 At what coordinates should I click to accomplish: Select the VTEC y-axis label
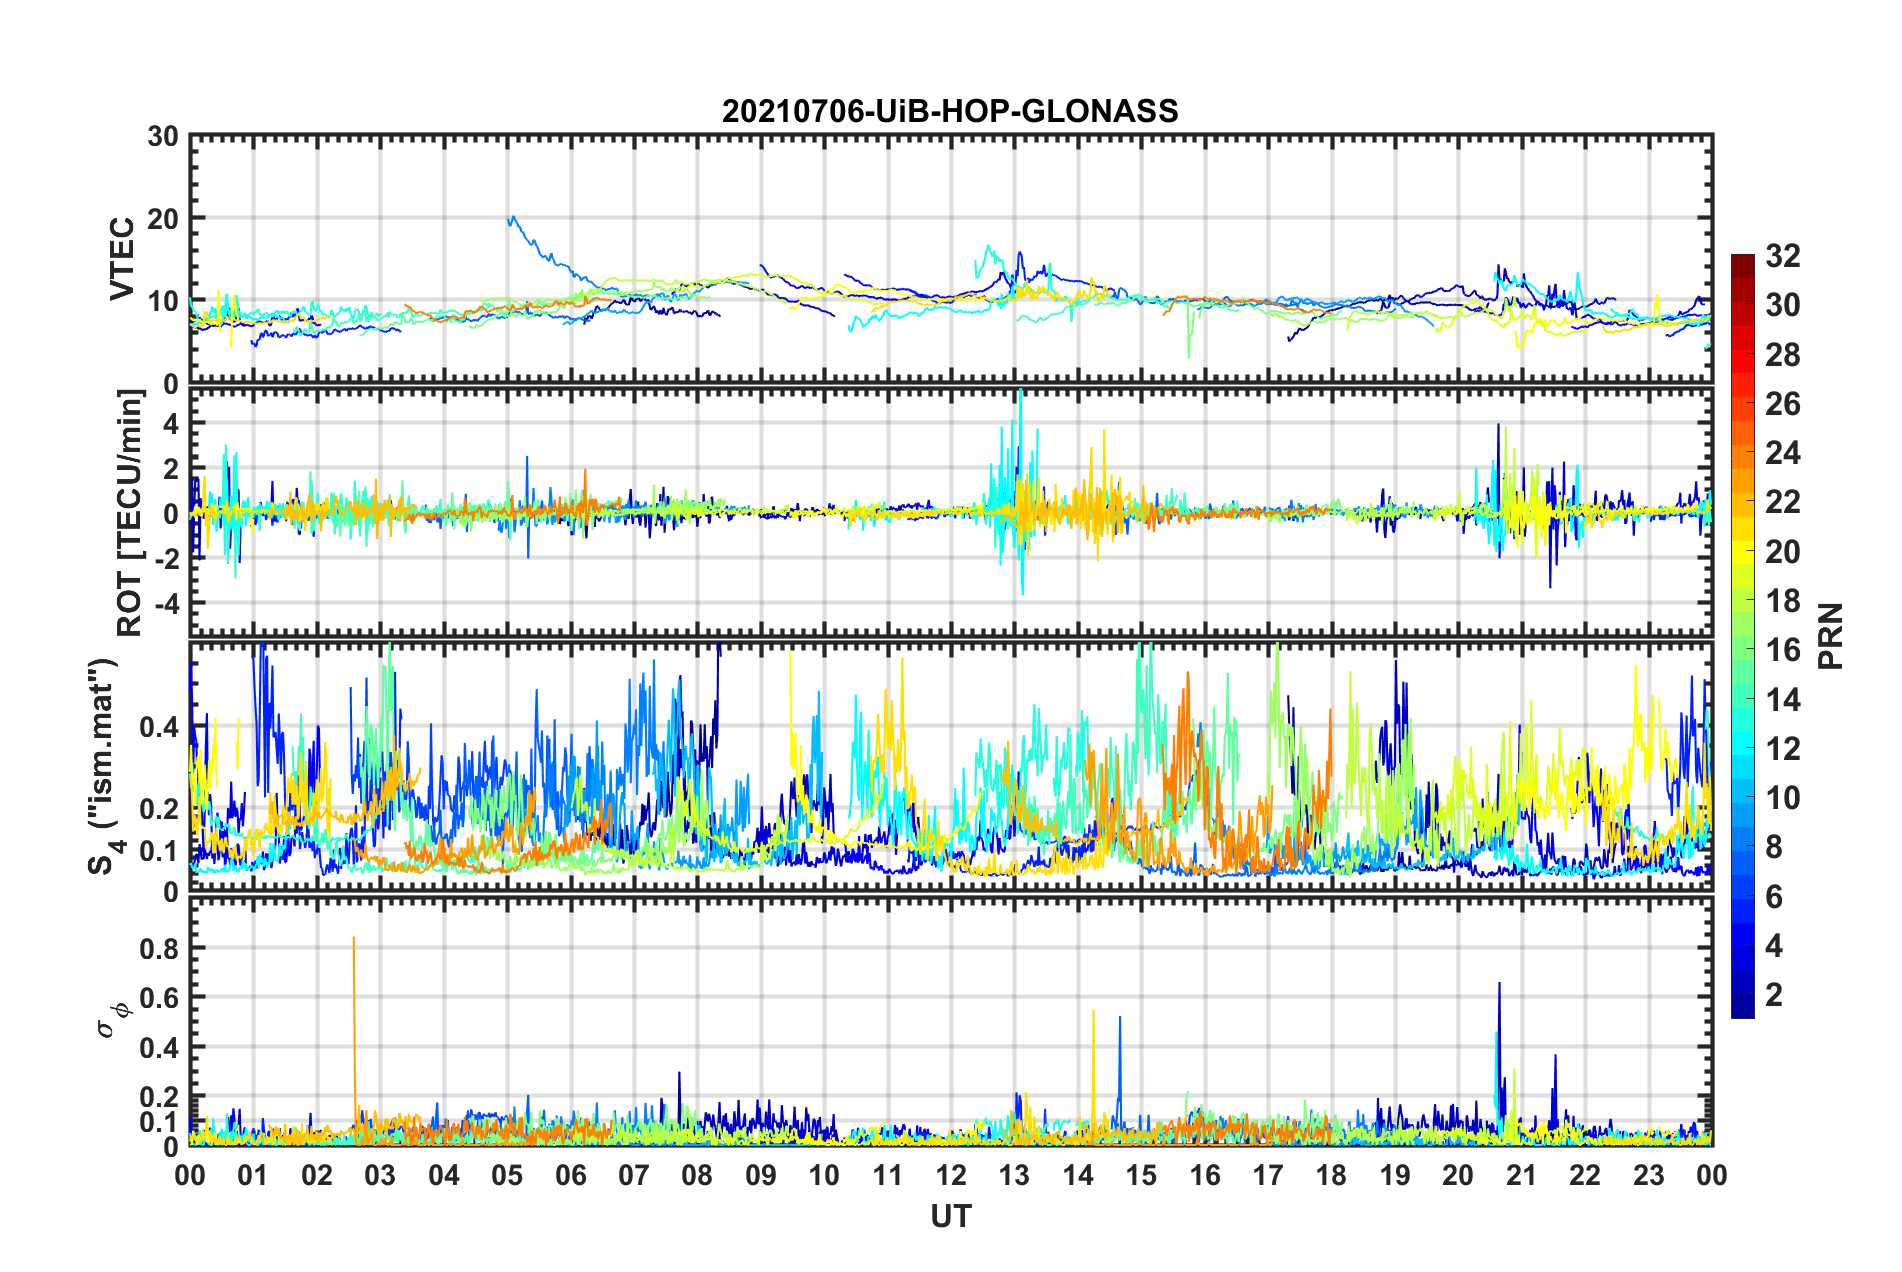[x=122, y=258]
